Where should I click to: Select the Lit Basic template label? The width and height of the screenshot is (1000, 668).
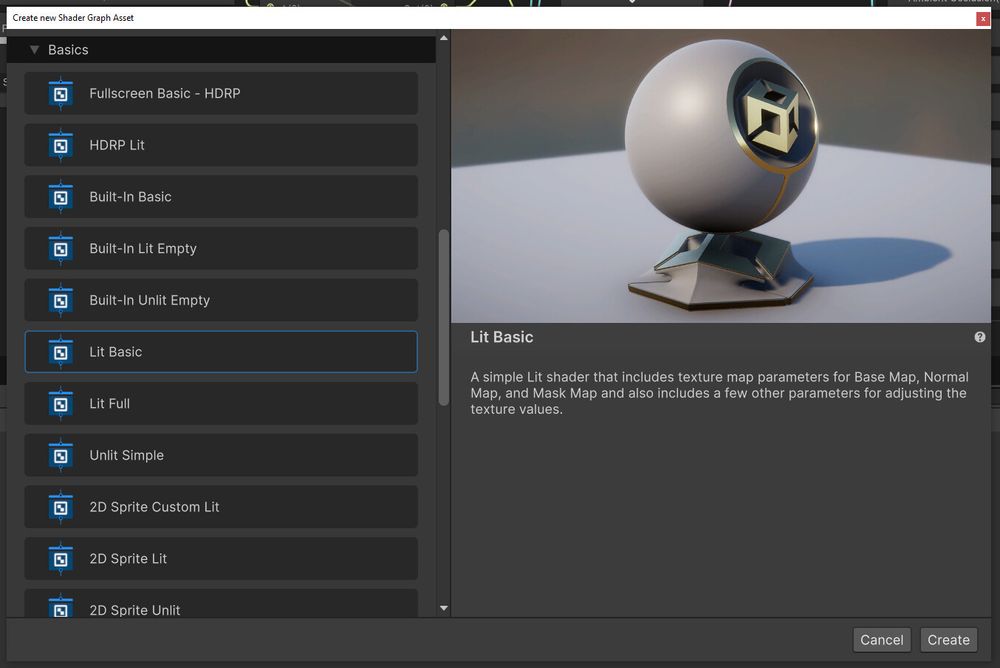(x=115, y=352)
